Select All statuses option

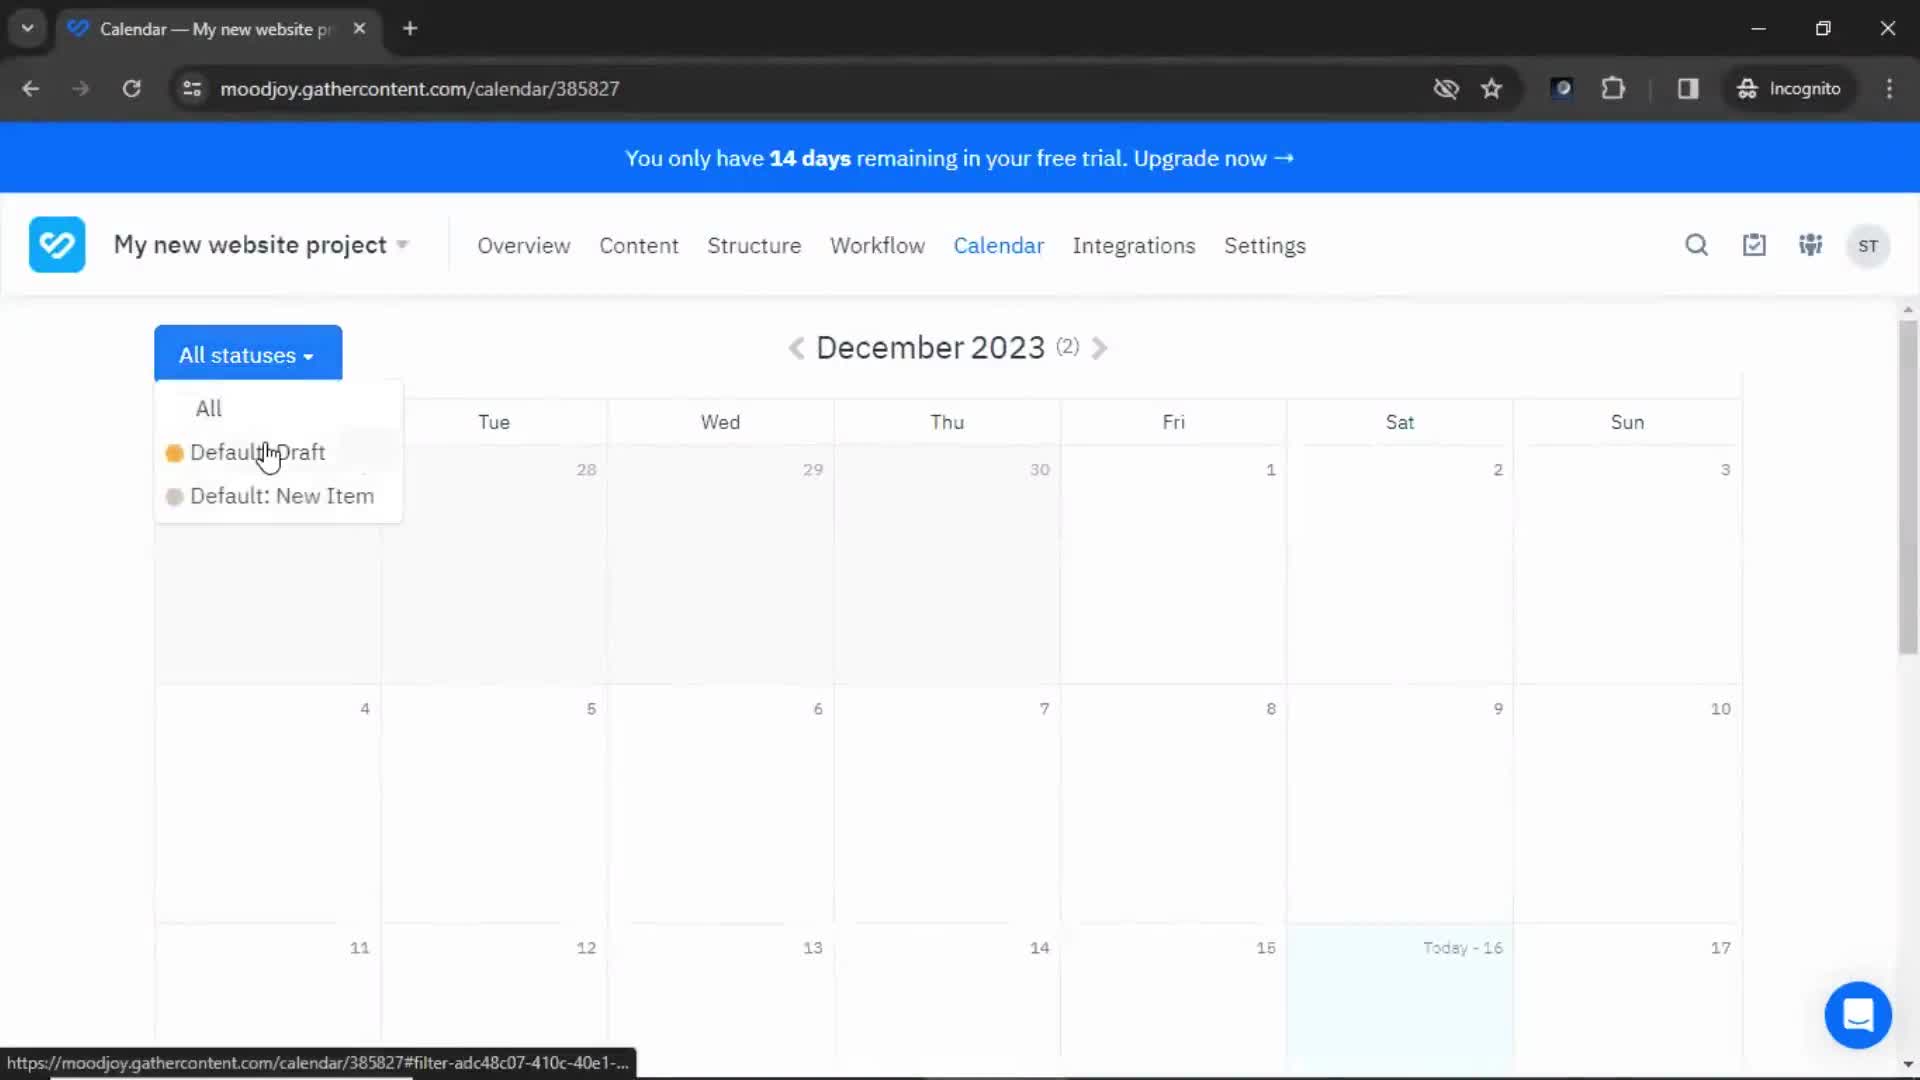point(210,407)
